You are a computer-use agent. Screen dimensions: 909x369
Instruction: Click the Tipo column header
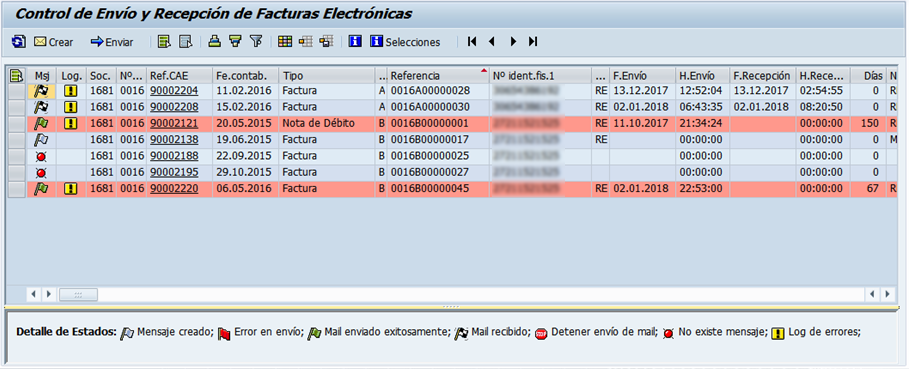tap(326, 75)
